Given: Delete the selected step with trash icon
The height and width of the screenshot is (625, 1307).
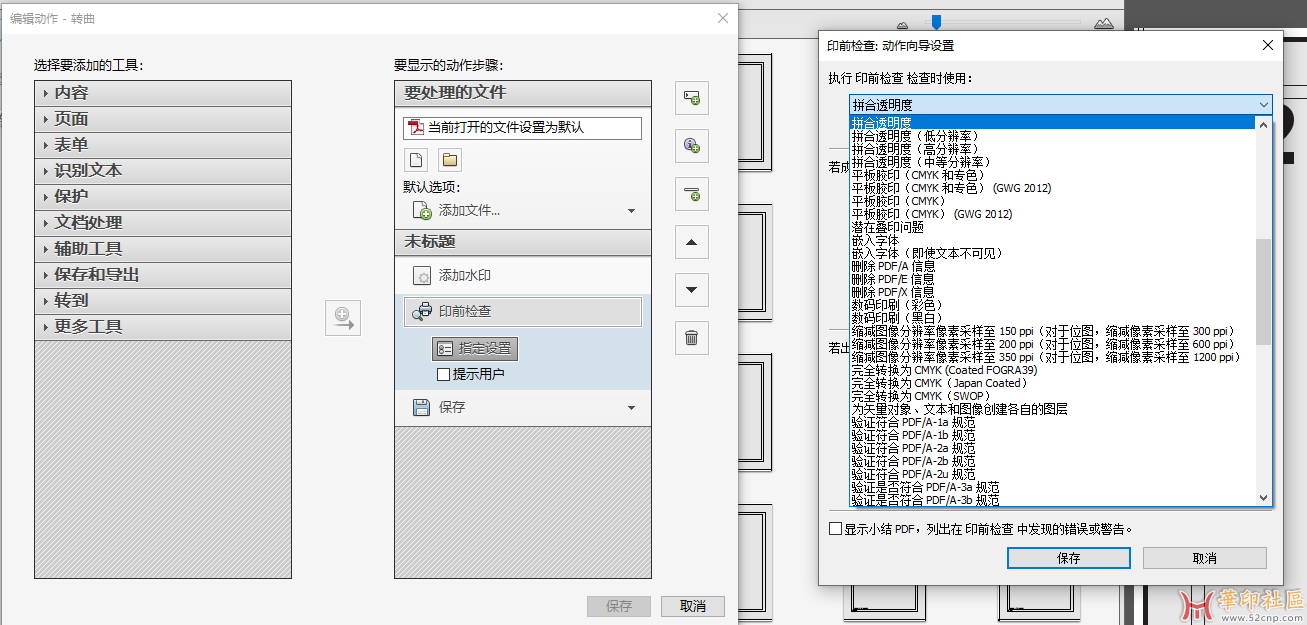Looking at the screenshot, I should point(691,338).
